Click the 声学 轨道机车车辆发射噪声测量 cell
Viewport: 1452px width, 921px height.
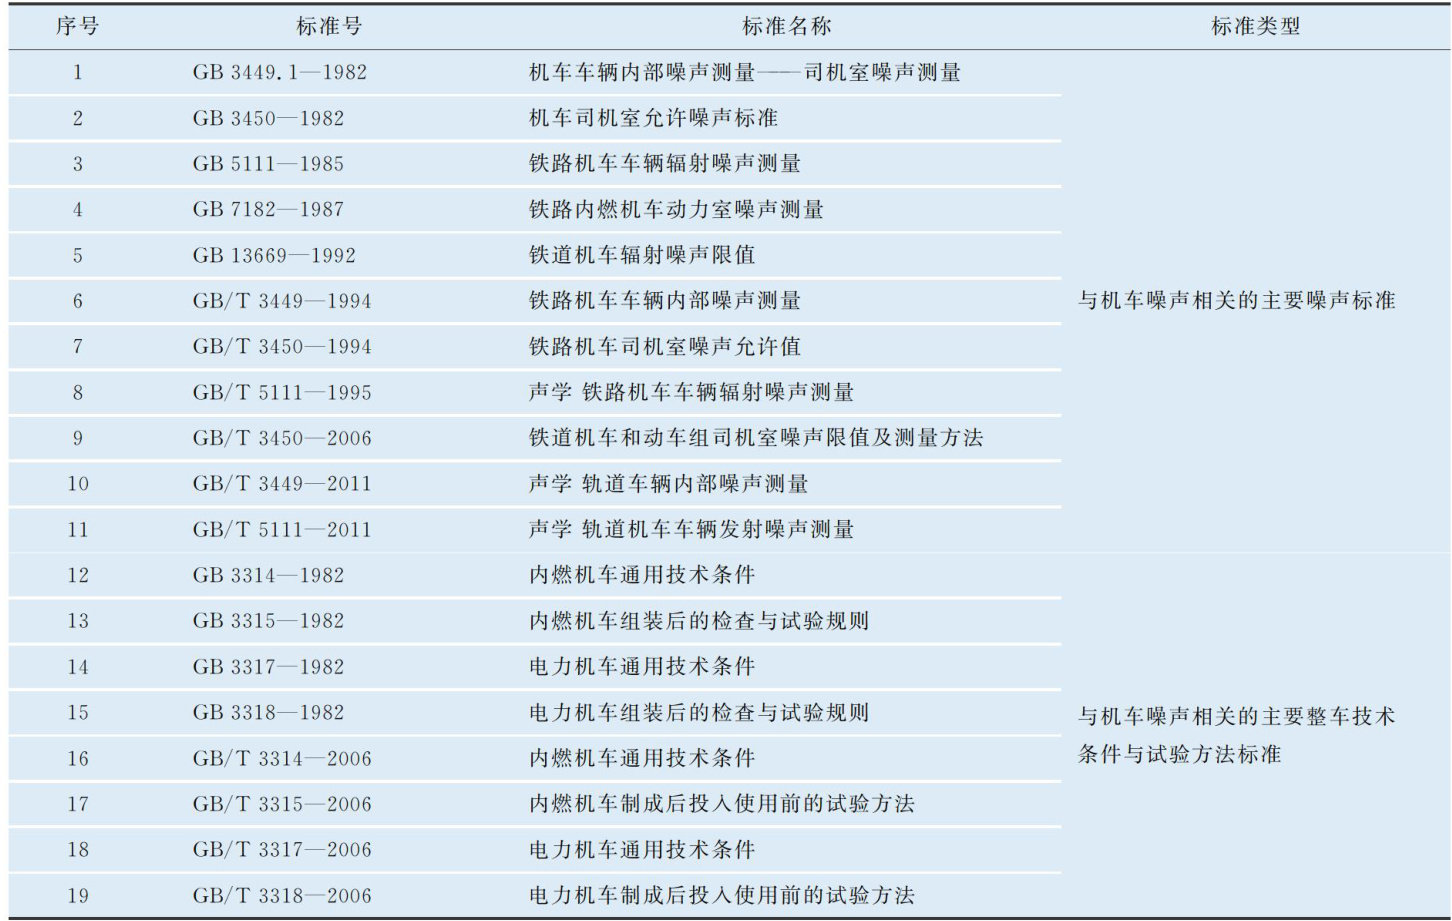click(x=691, y=530)
